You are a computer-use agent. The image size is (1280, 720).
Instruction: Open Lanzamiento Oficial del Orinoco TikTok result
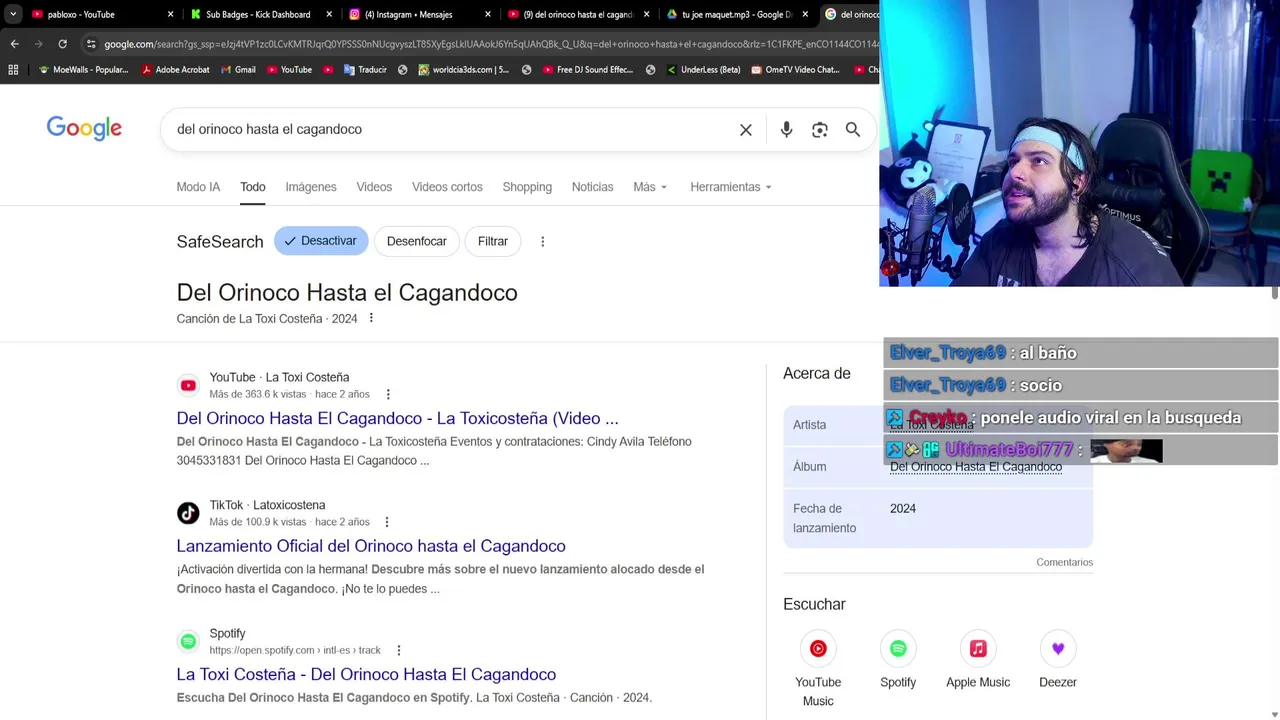pos(371,546)
